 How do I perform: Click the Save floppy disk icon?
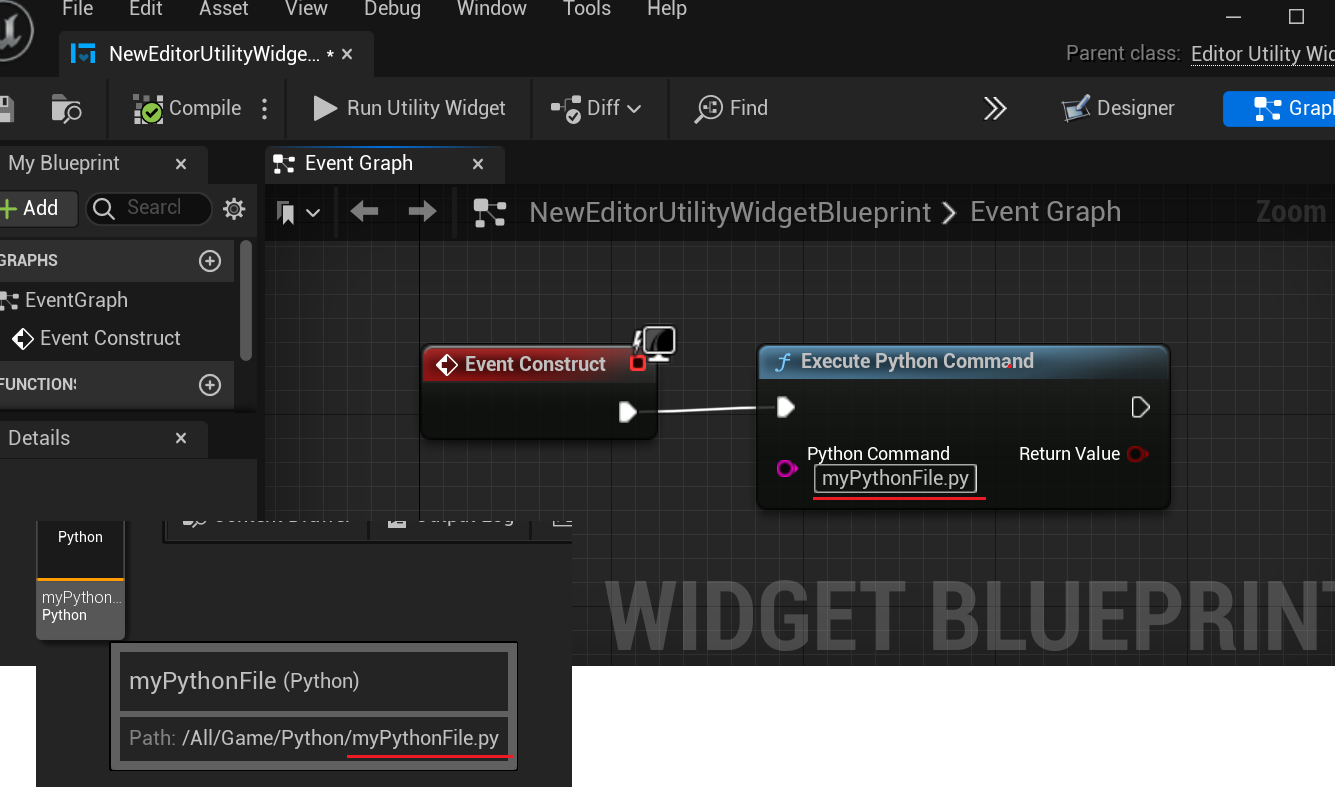pyautogui.click(x=5, y=108)
